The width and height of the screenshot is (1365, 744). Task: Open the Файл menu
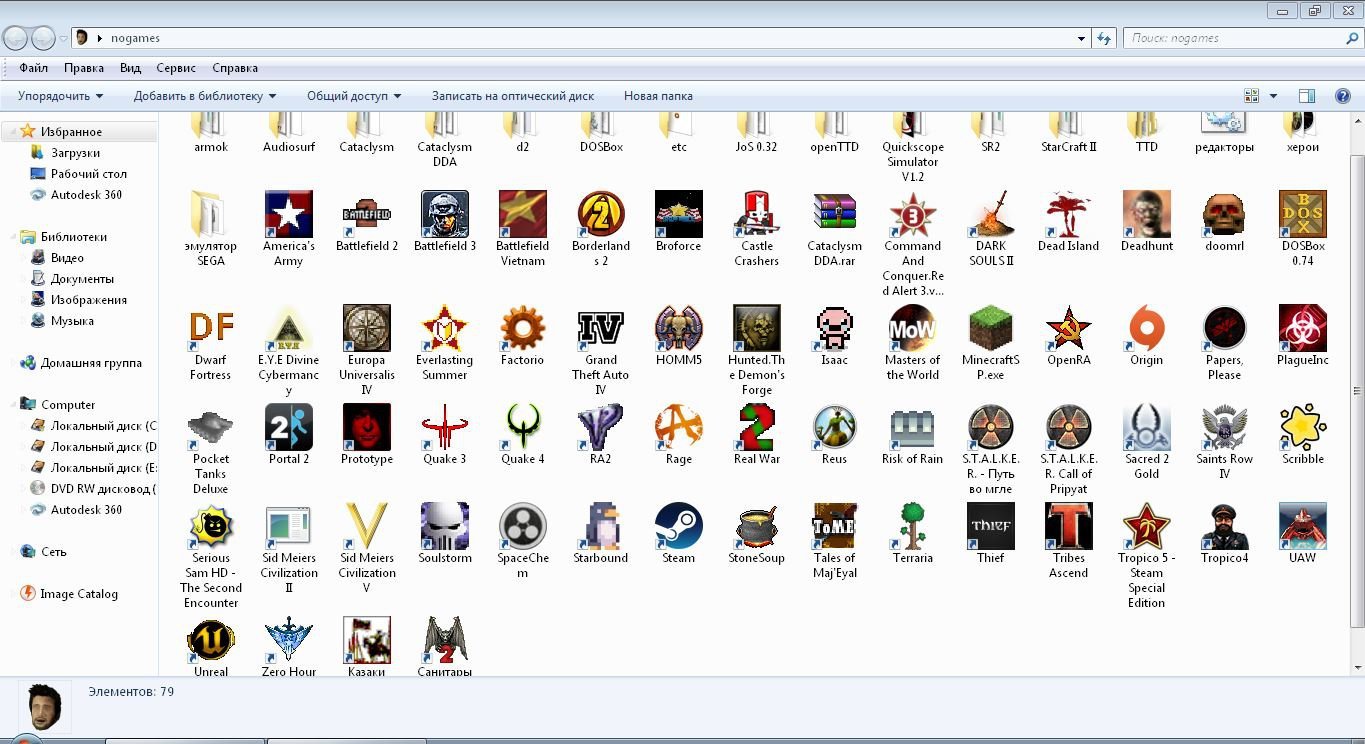tap(33, 68)
